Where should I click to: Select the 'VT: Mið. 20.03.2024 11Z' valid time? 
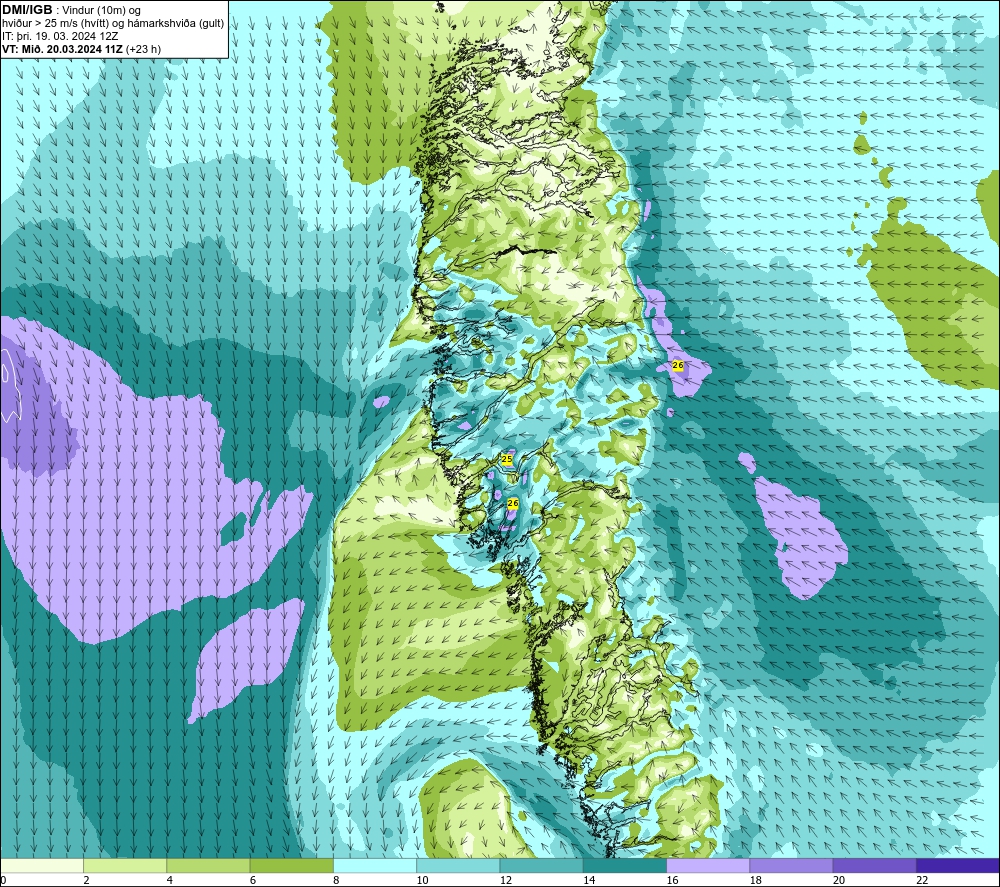[62, 49]
